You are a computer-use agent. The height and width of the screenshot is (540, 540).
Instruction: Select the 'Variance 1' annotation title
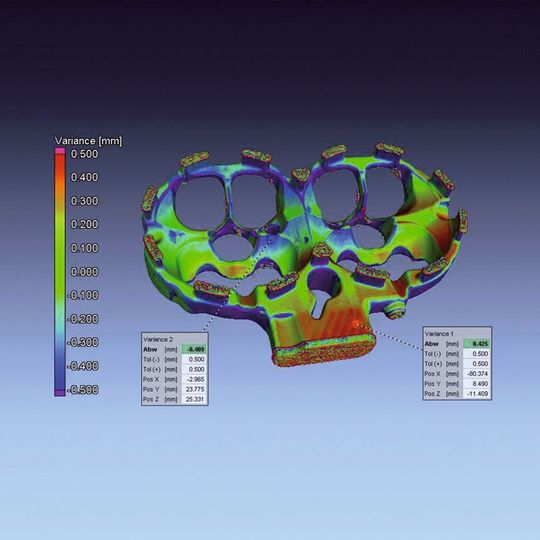[439, 334]
